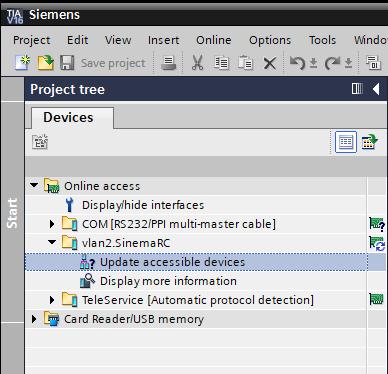Click the TIA Portal V16 logo icon

point(15,16)
